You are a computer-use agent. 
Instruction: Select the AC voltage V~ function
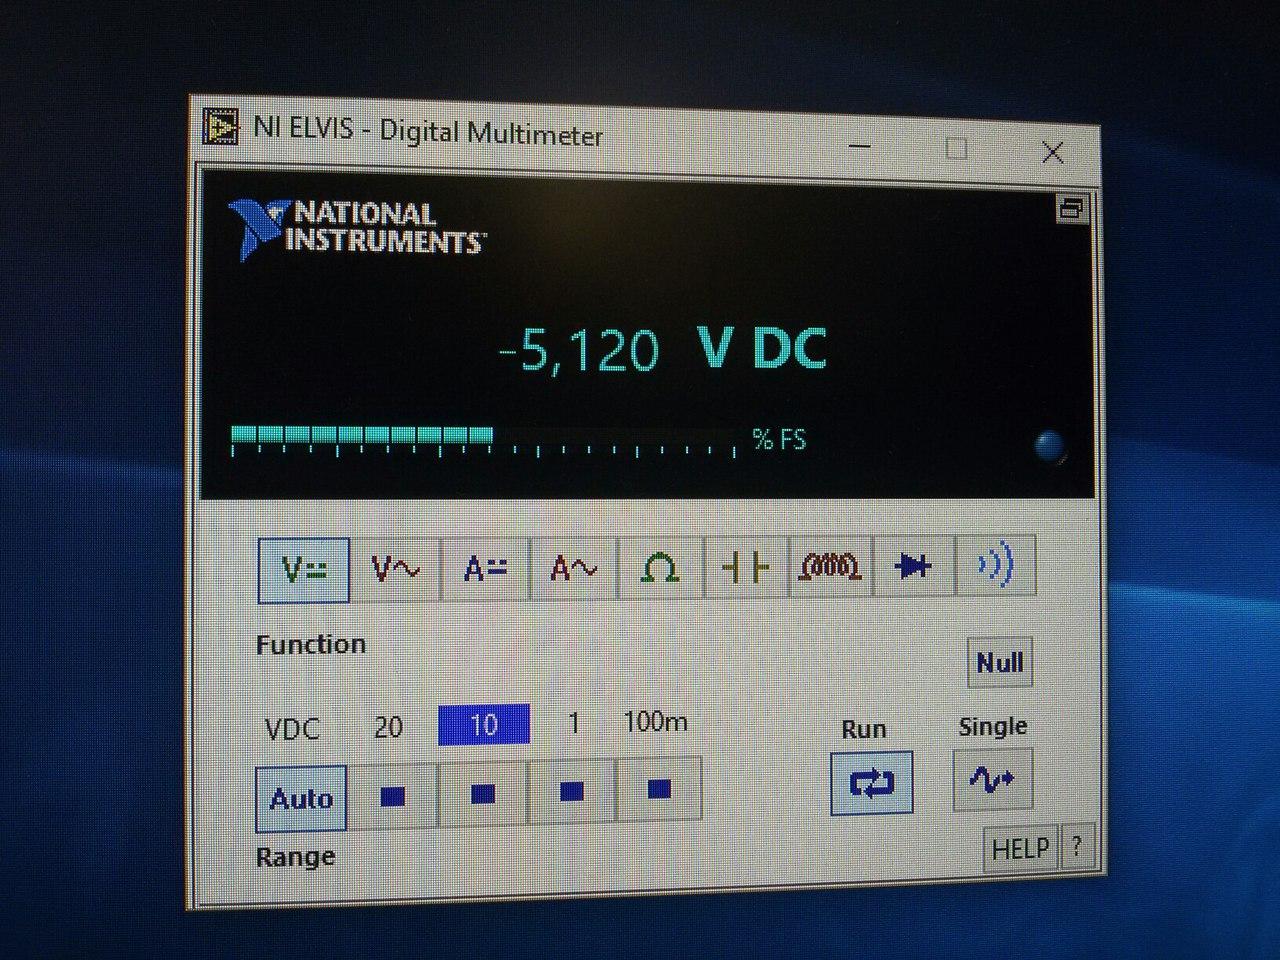(x=395, y=570)
